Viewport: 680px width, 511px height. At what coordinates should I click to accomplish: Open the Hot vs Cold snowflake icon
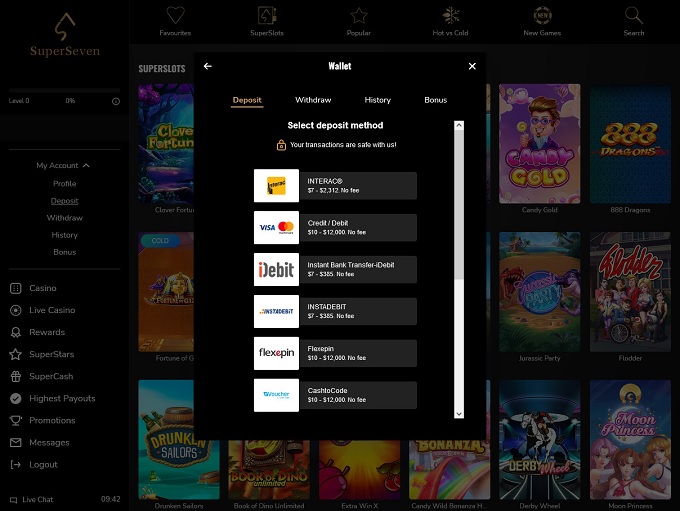pos(451,16)
